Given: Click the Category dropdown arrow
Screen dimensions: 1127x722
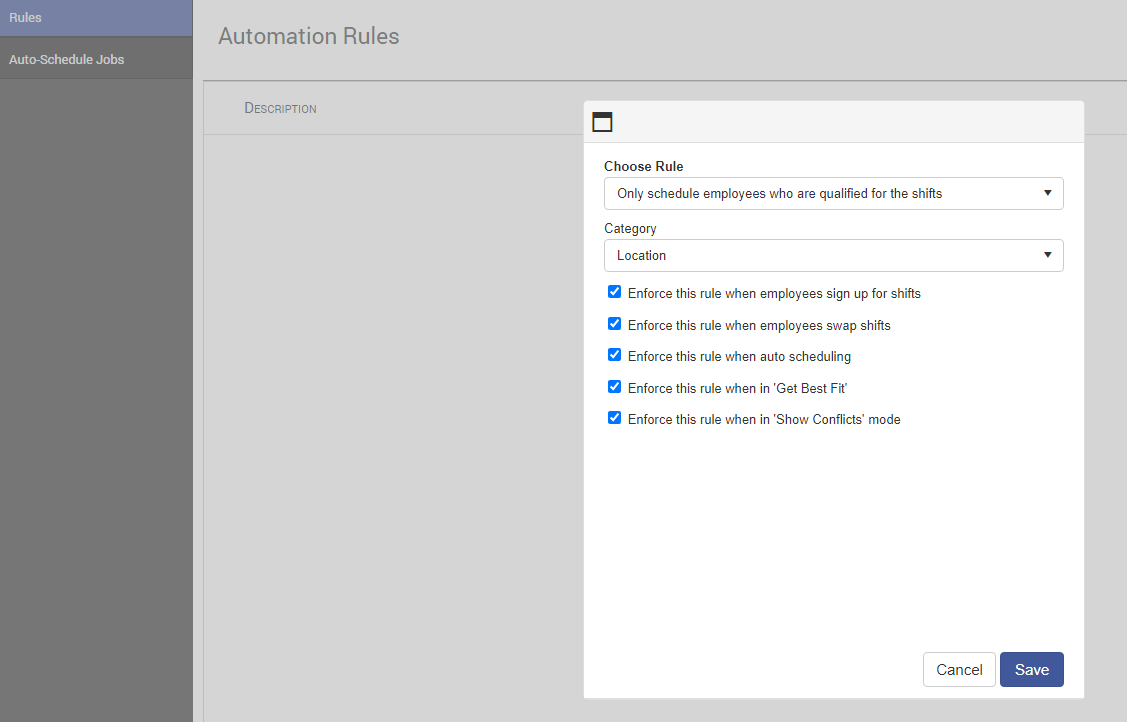Looking at the screenshot, I should coord(1047,255).
